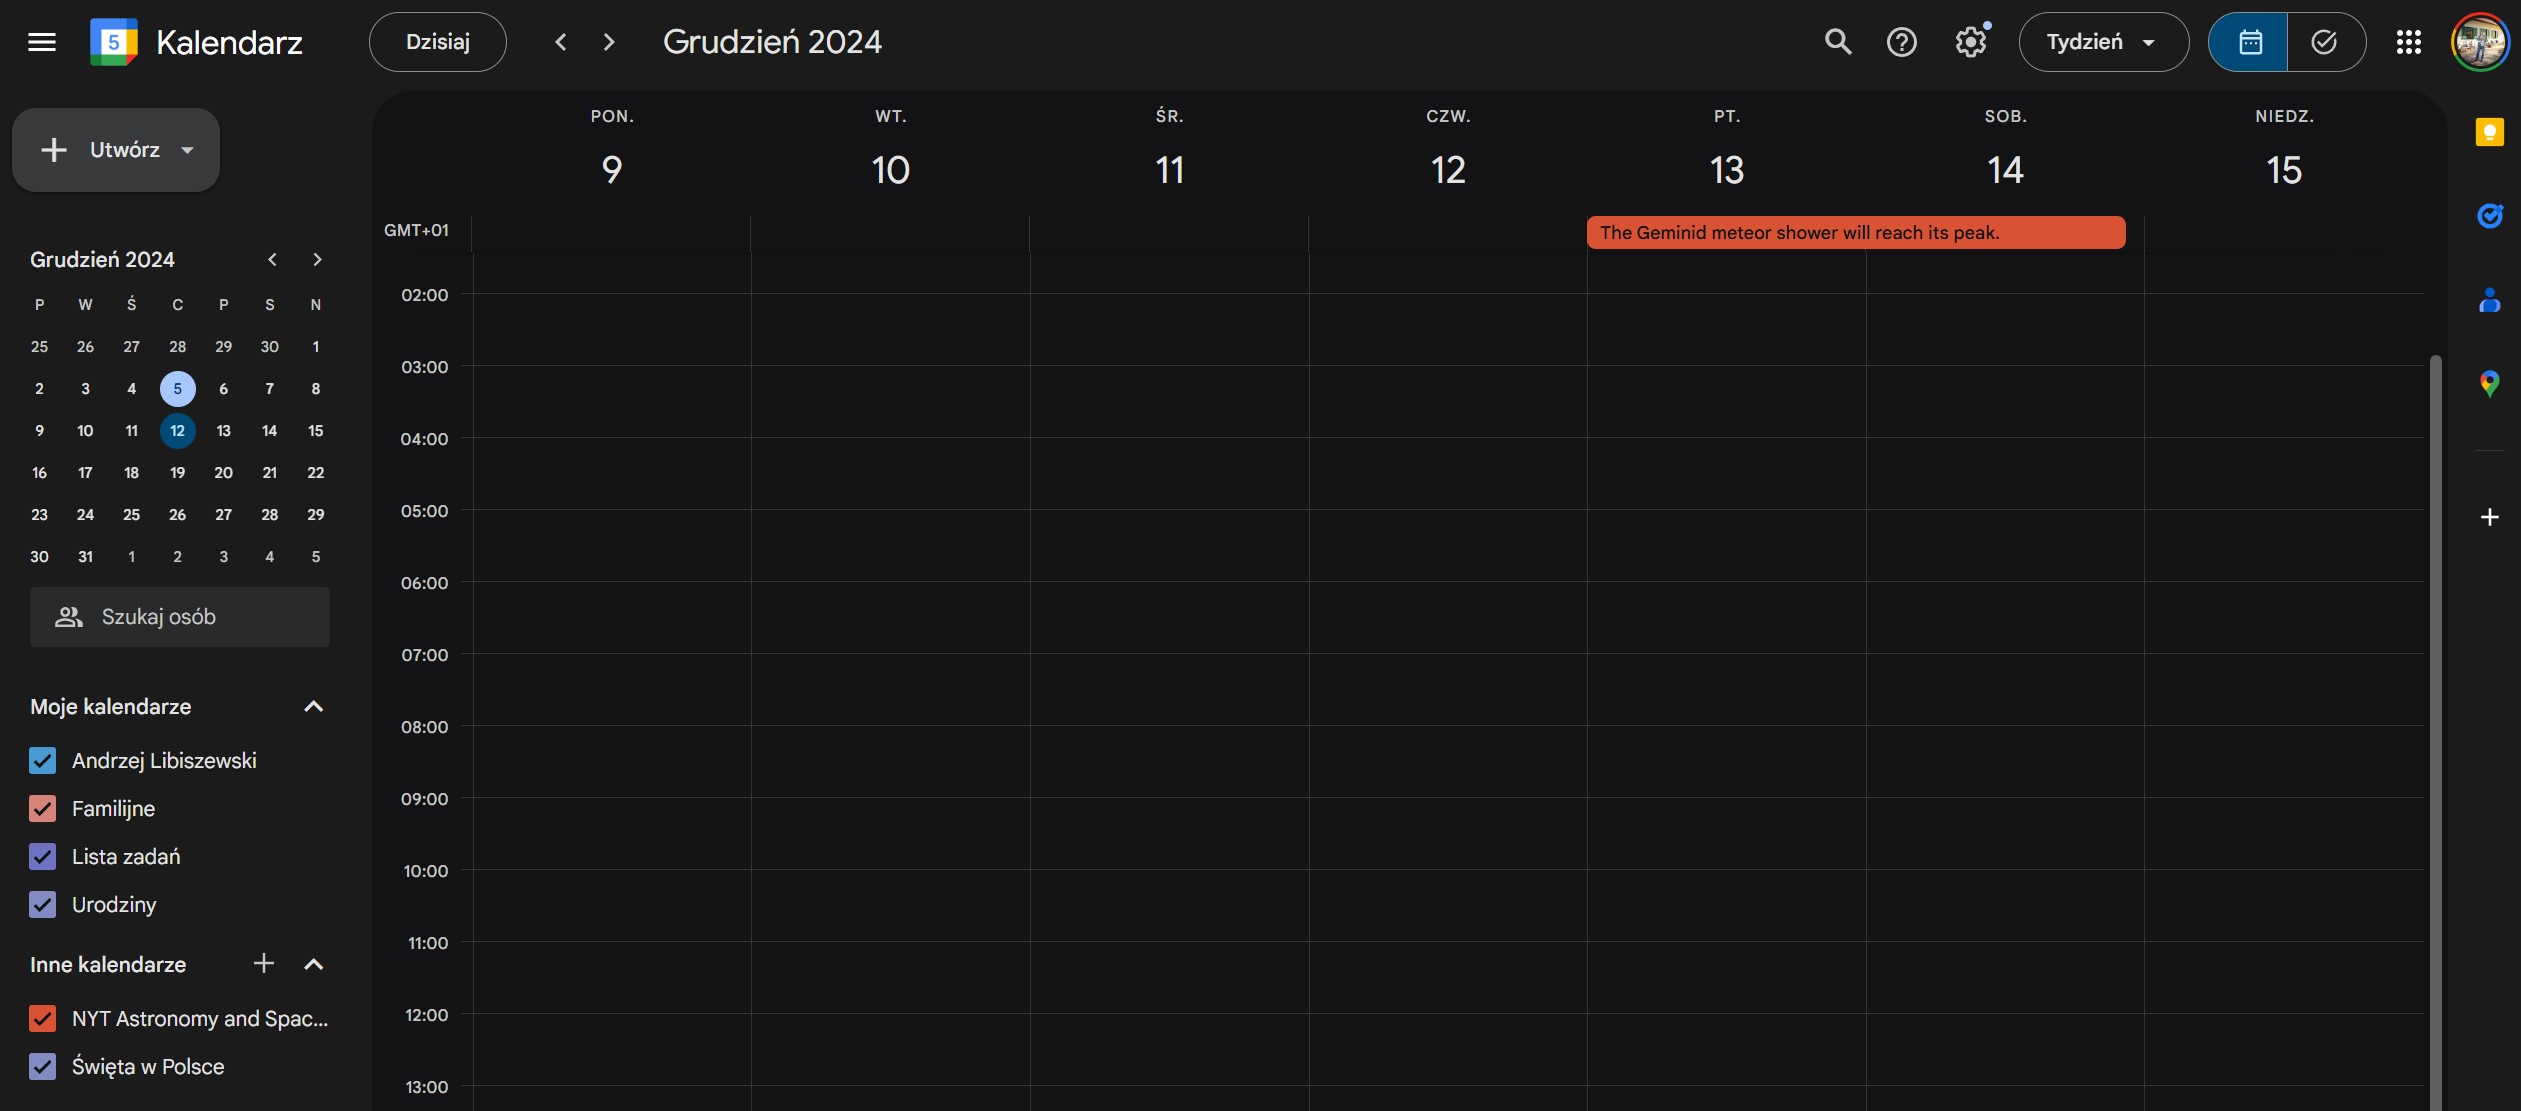Switch to the calendar view tab
Screen dimensions: 2521x1111
(2249, 42)
